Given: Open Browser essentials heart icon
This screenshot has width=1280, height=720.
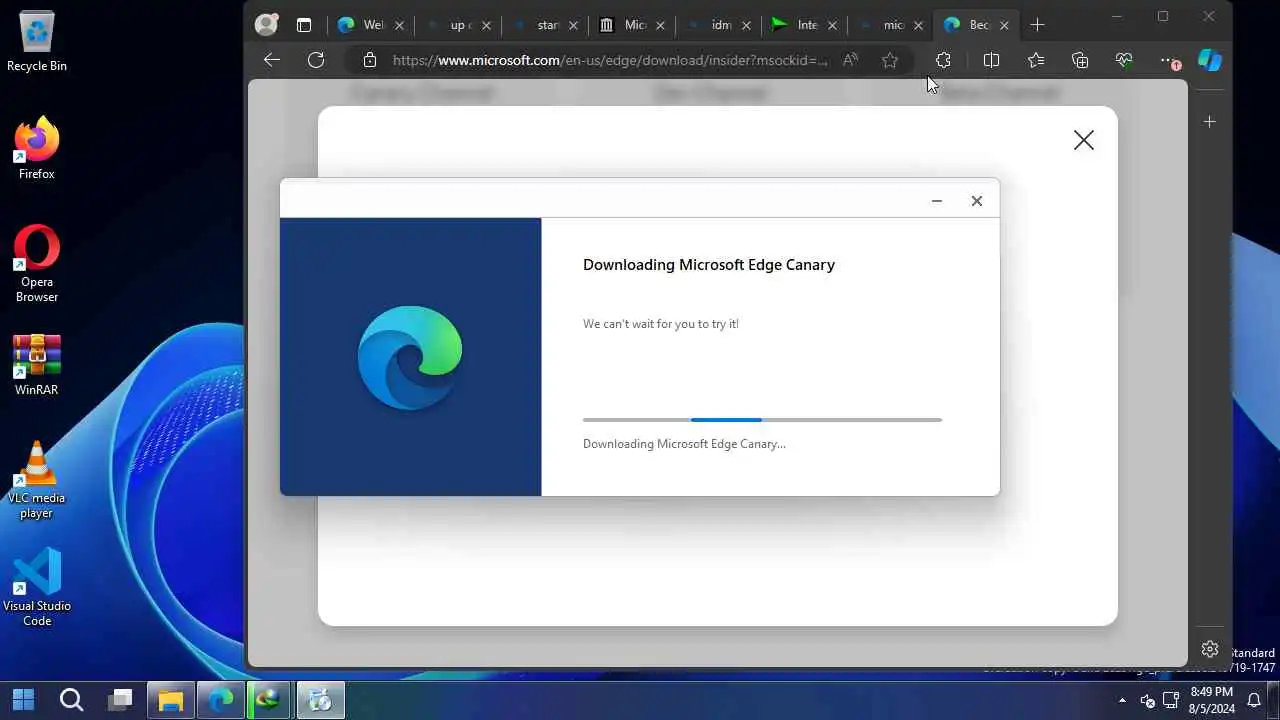Looking at the screenshot, I should [x=1124, y=60].
